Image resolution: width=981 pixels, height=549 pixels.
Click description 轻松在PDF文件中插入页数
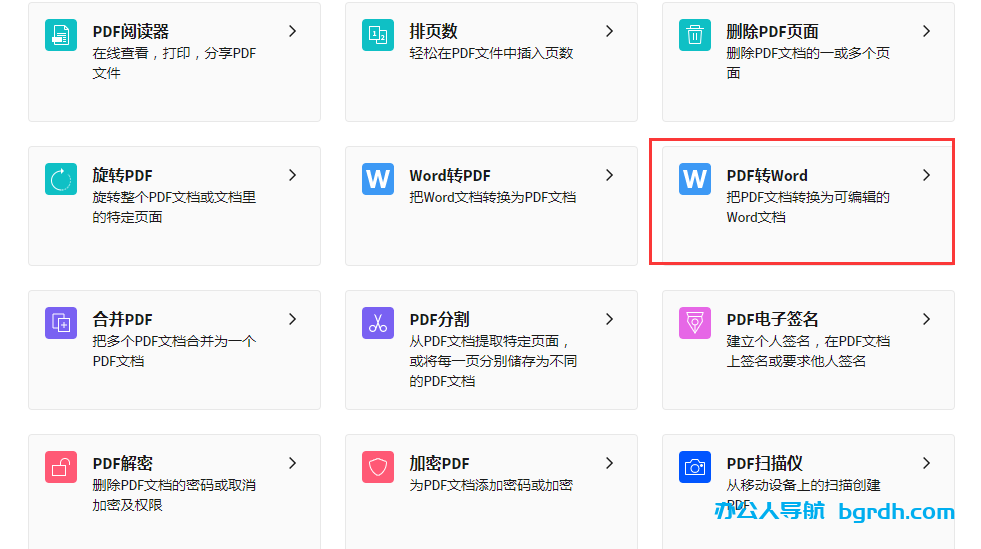pyautogui.click(x=492, y=53)
